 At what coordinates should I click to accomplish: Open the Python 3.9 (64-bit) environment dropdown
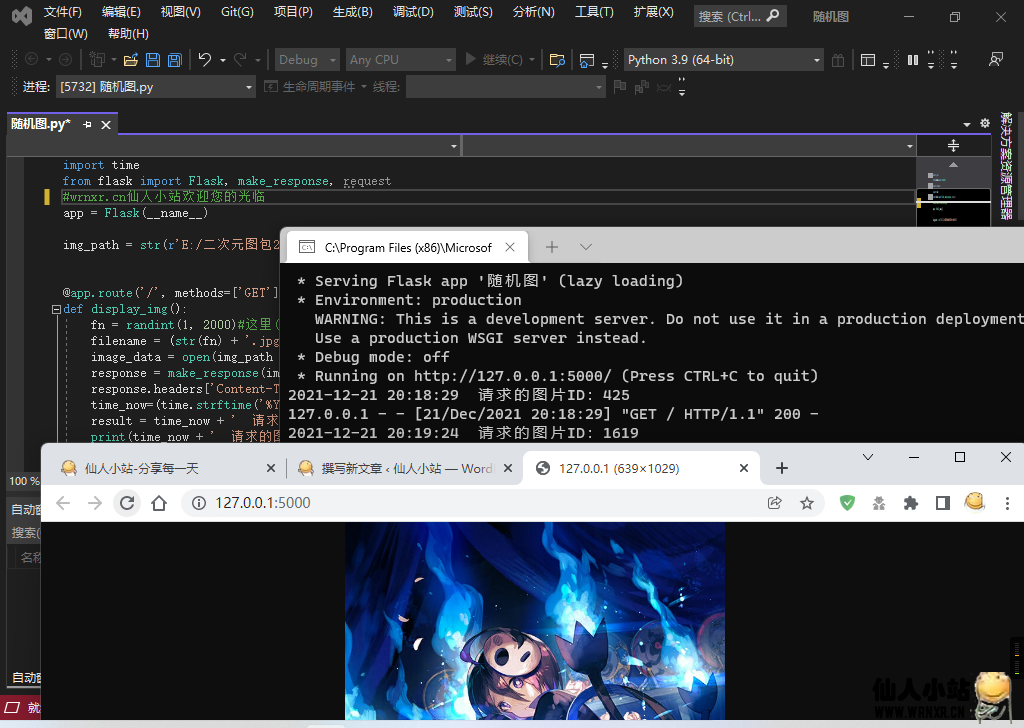click(723, 60)
